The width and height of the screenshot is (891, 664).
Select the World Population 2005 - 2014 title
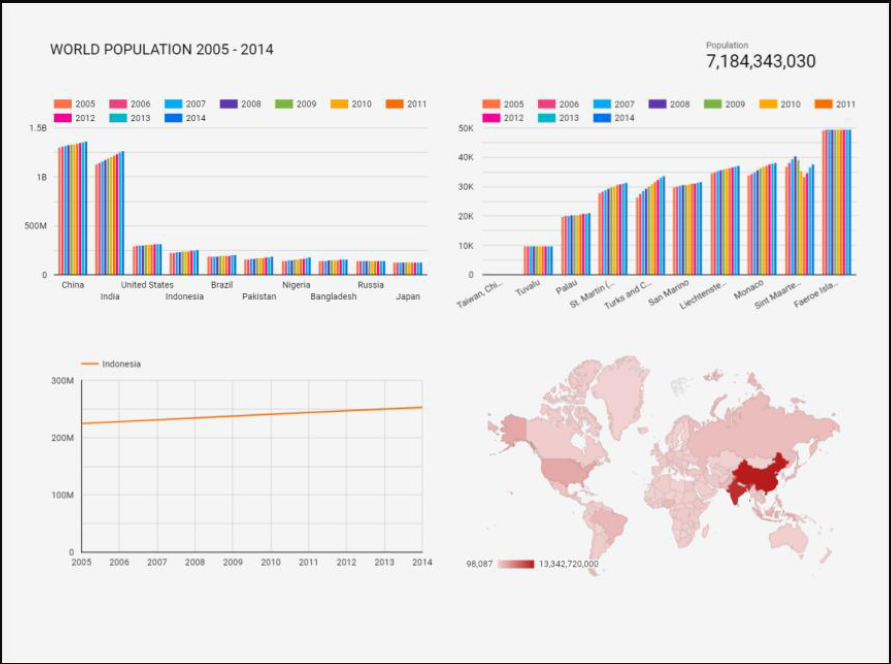click(x=162, y=49)
